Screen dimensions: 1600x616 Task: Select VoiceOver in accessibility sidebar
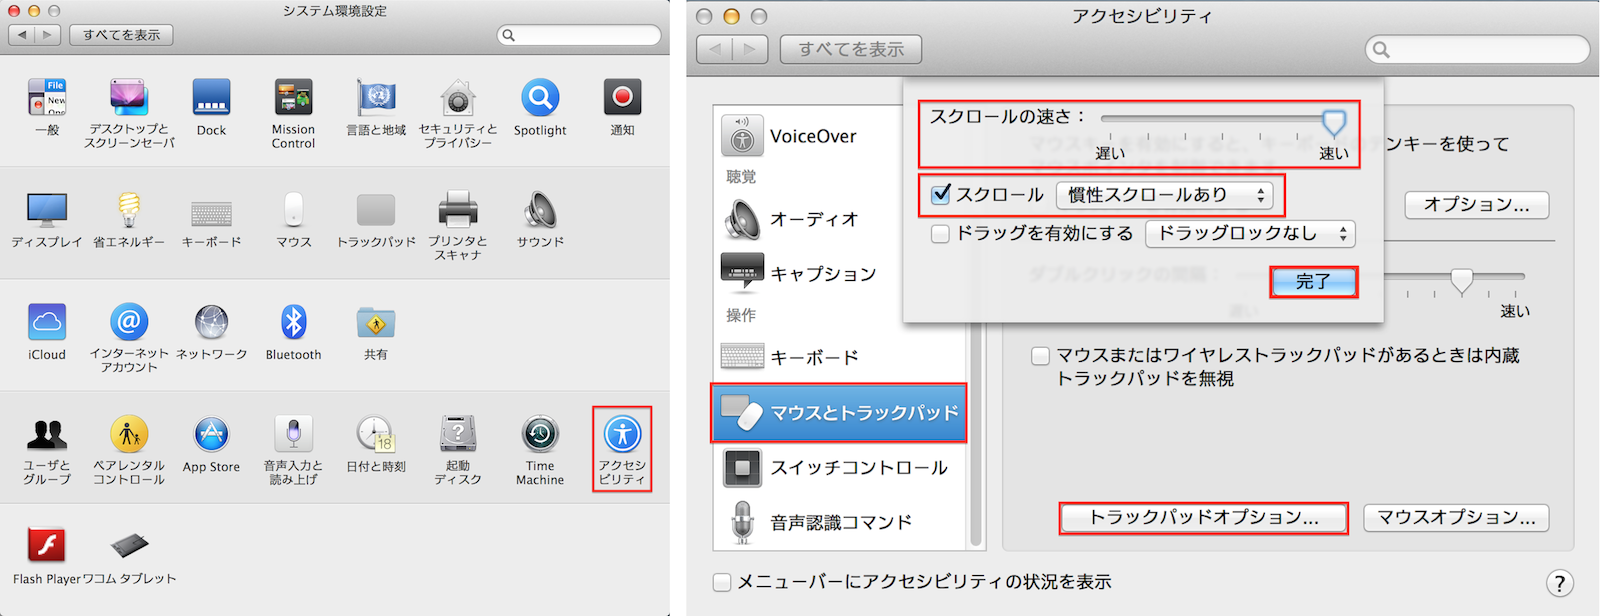838,136
